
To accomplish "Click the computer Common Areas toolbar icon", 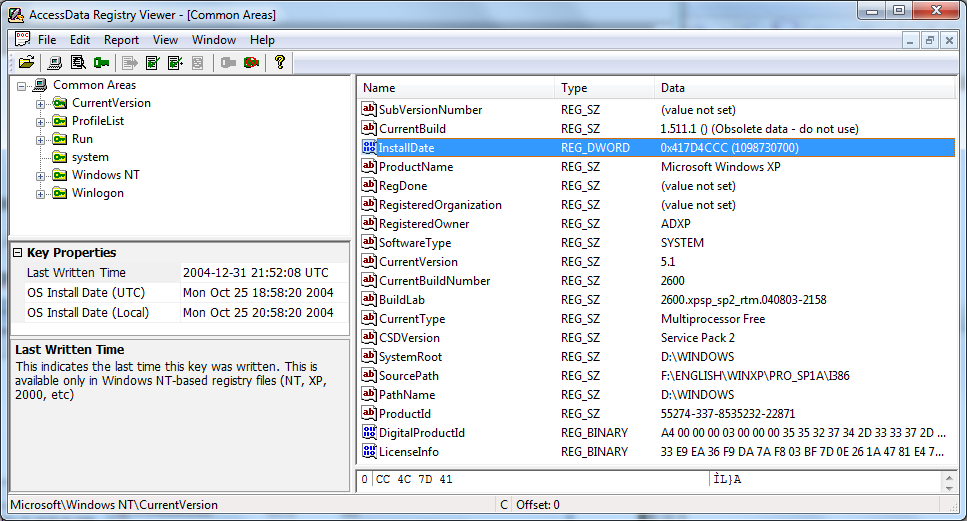I will (x=55, y=62).
